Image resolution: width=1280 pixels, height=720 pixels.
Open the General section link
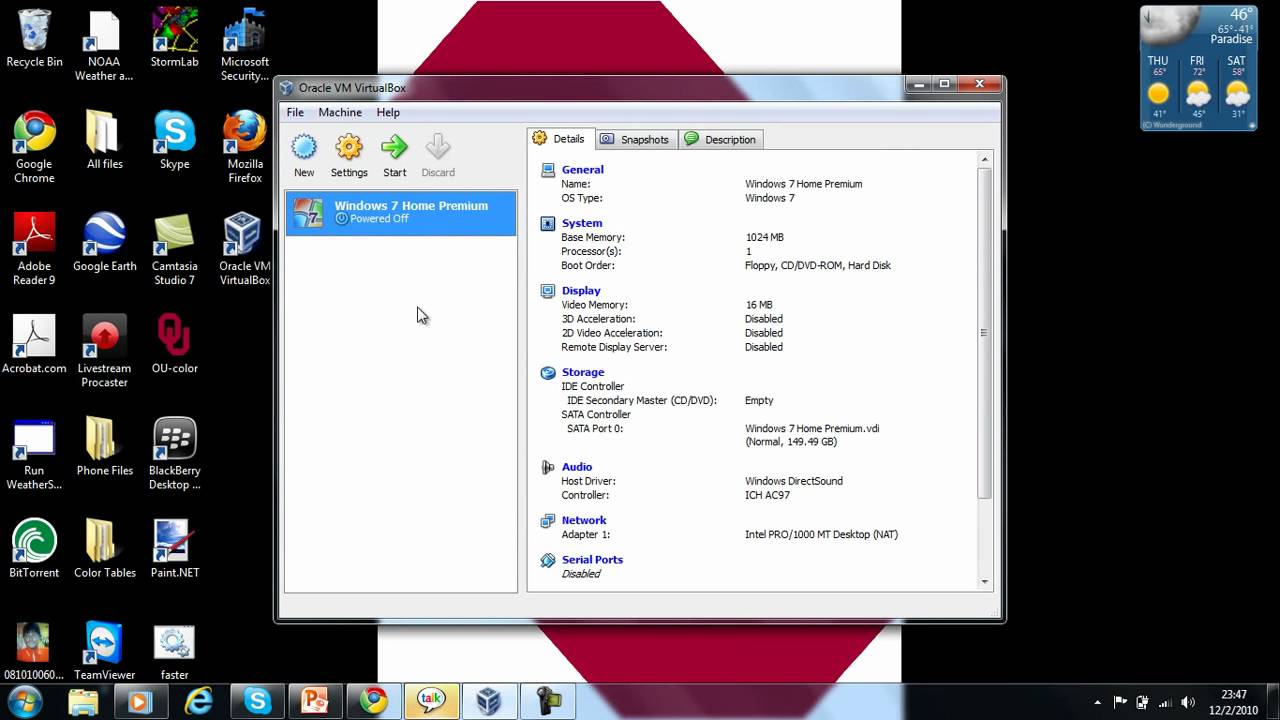(582, 170)
